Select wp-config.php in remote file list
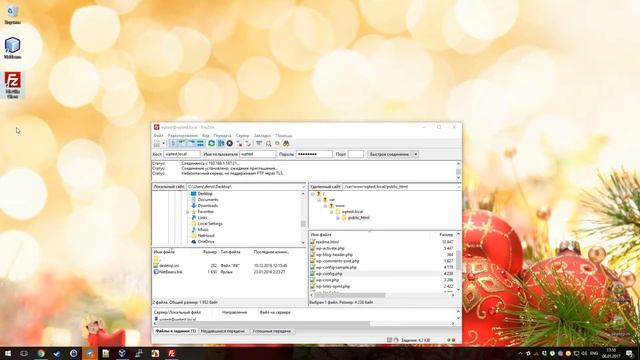The height and width of the screenshot is (360, 640). pyautogui.click(x=329, y=274)
